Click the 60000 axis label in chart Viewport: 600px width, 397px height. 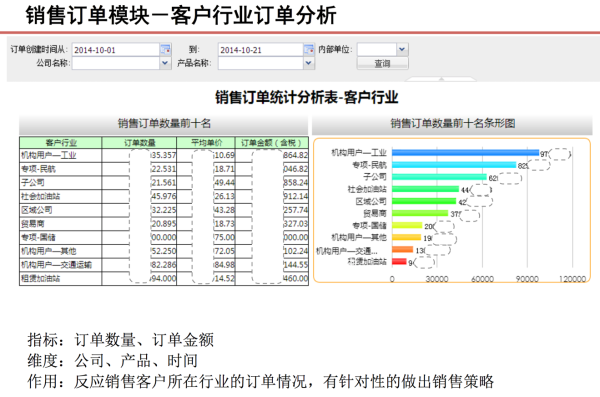(482, 279)
